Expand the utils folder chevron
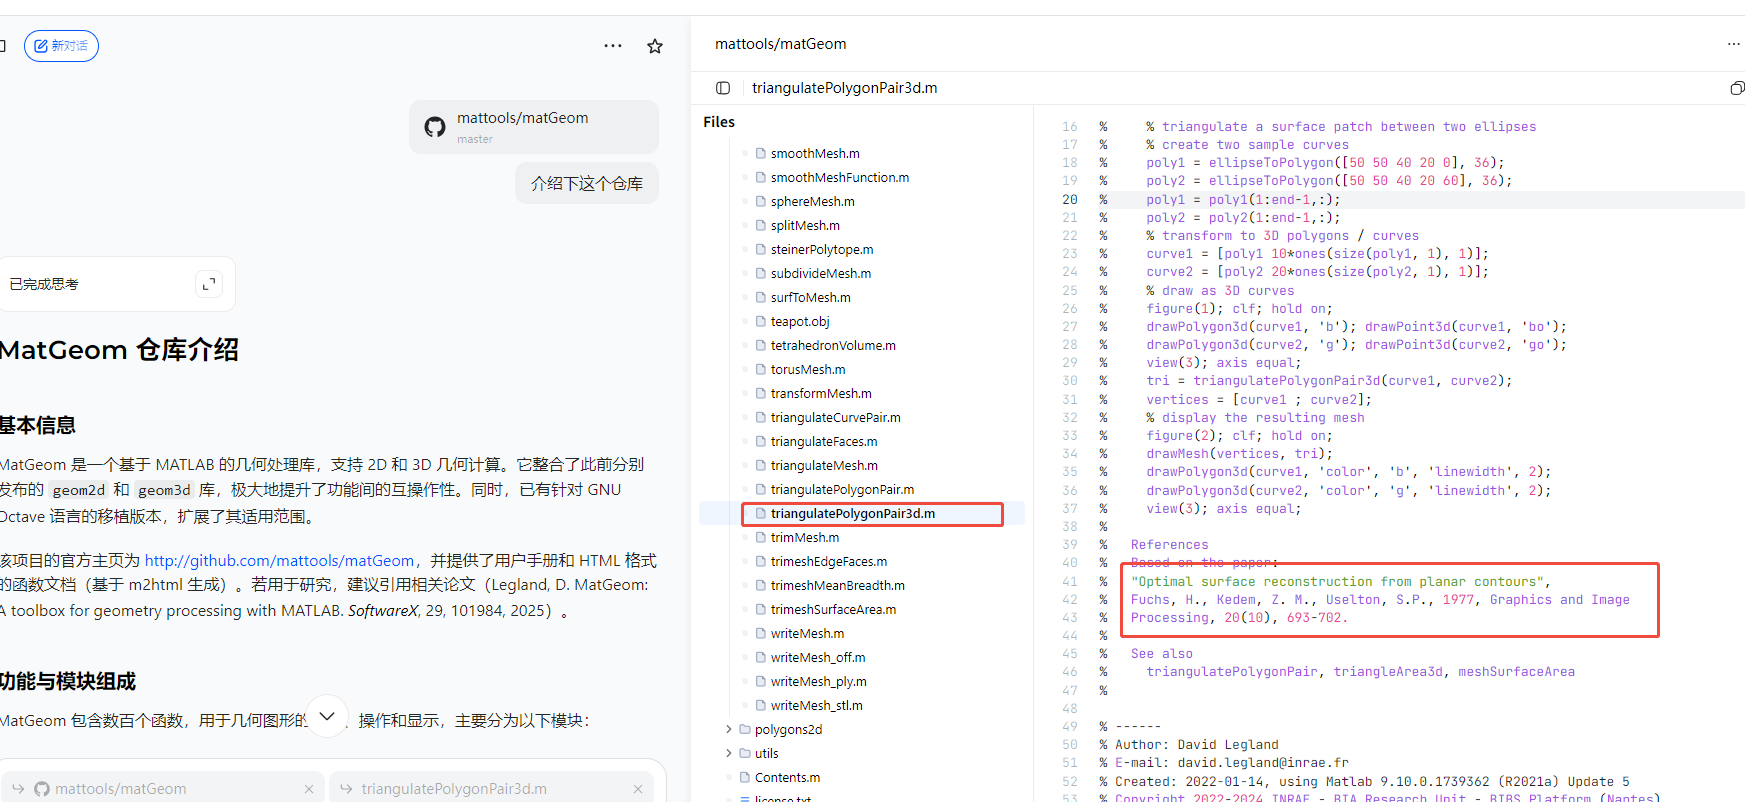Image resolution: width=1745 pixels, height=802 pixels. 728,753
